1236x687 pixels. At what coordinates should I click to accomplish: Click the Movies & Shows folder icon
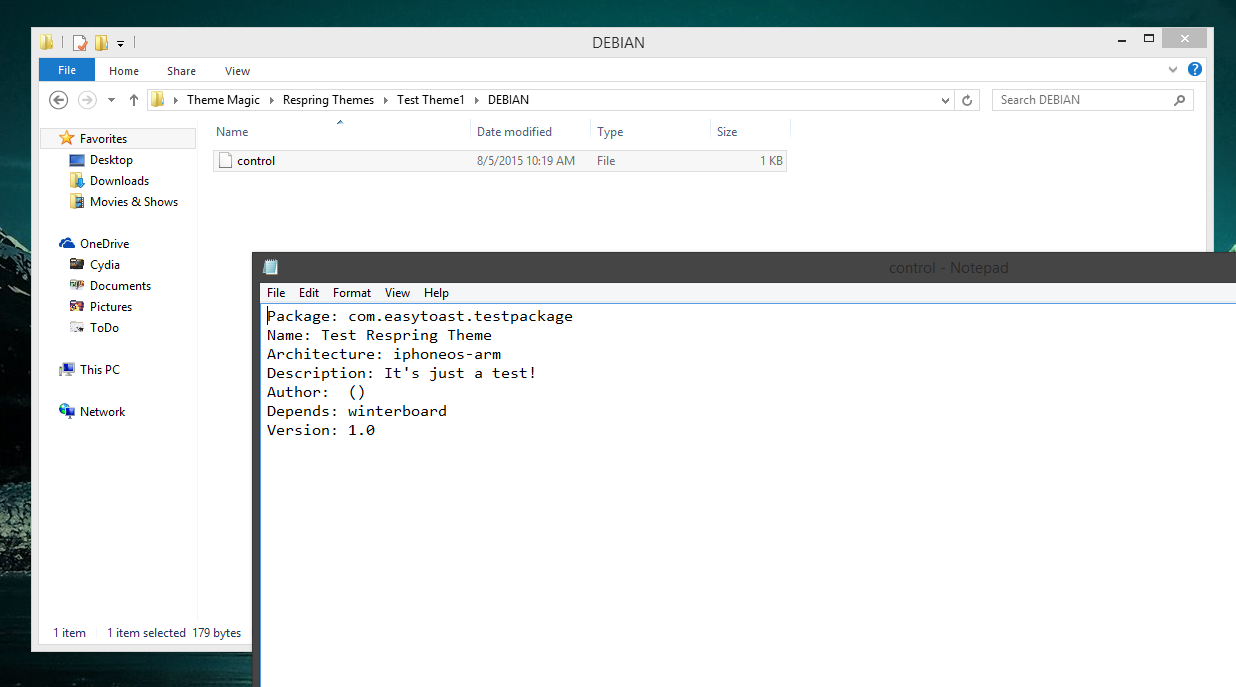[77, 202]
